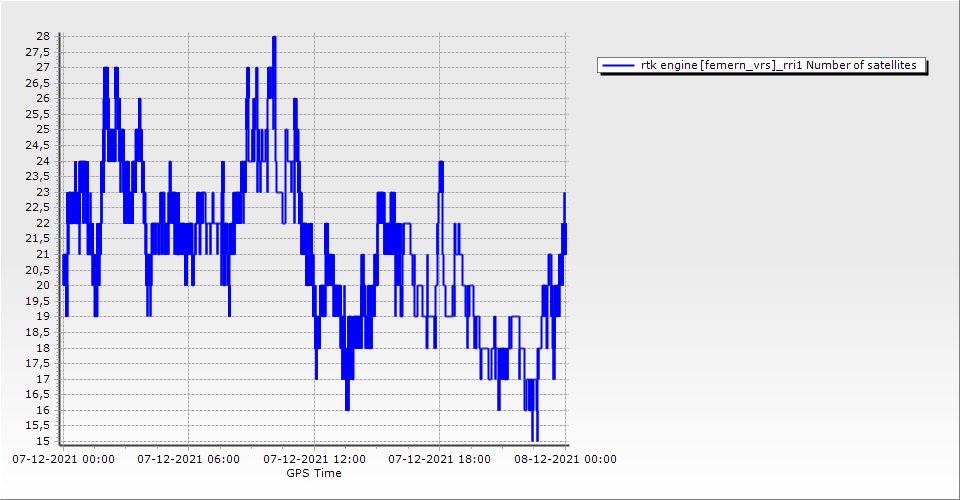Click the y-axis label 28
Image resolution: width=960 pixels, height=500 pixels.
(x=43, y=36)
